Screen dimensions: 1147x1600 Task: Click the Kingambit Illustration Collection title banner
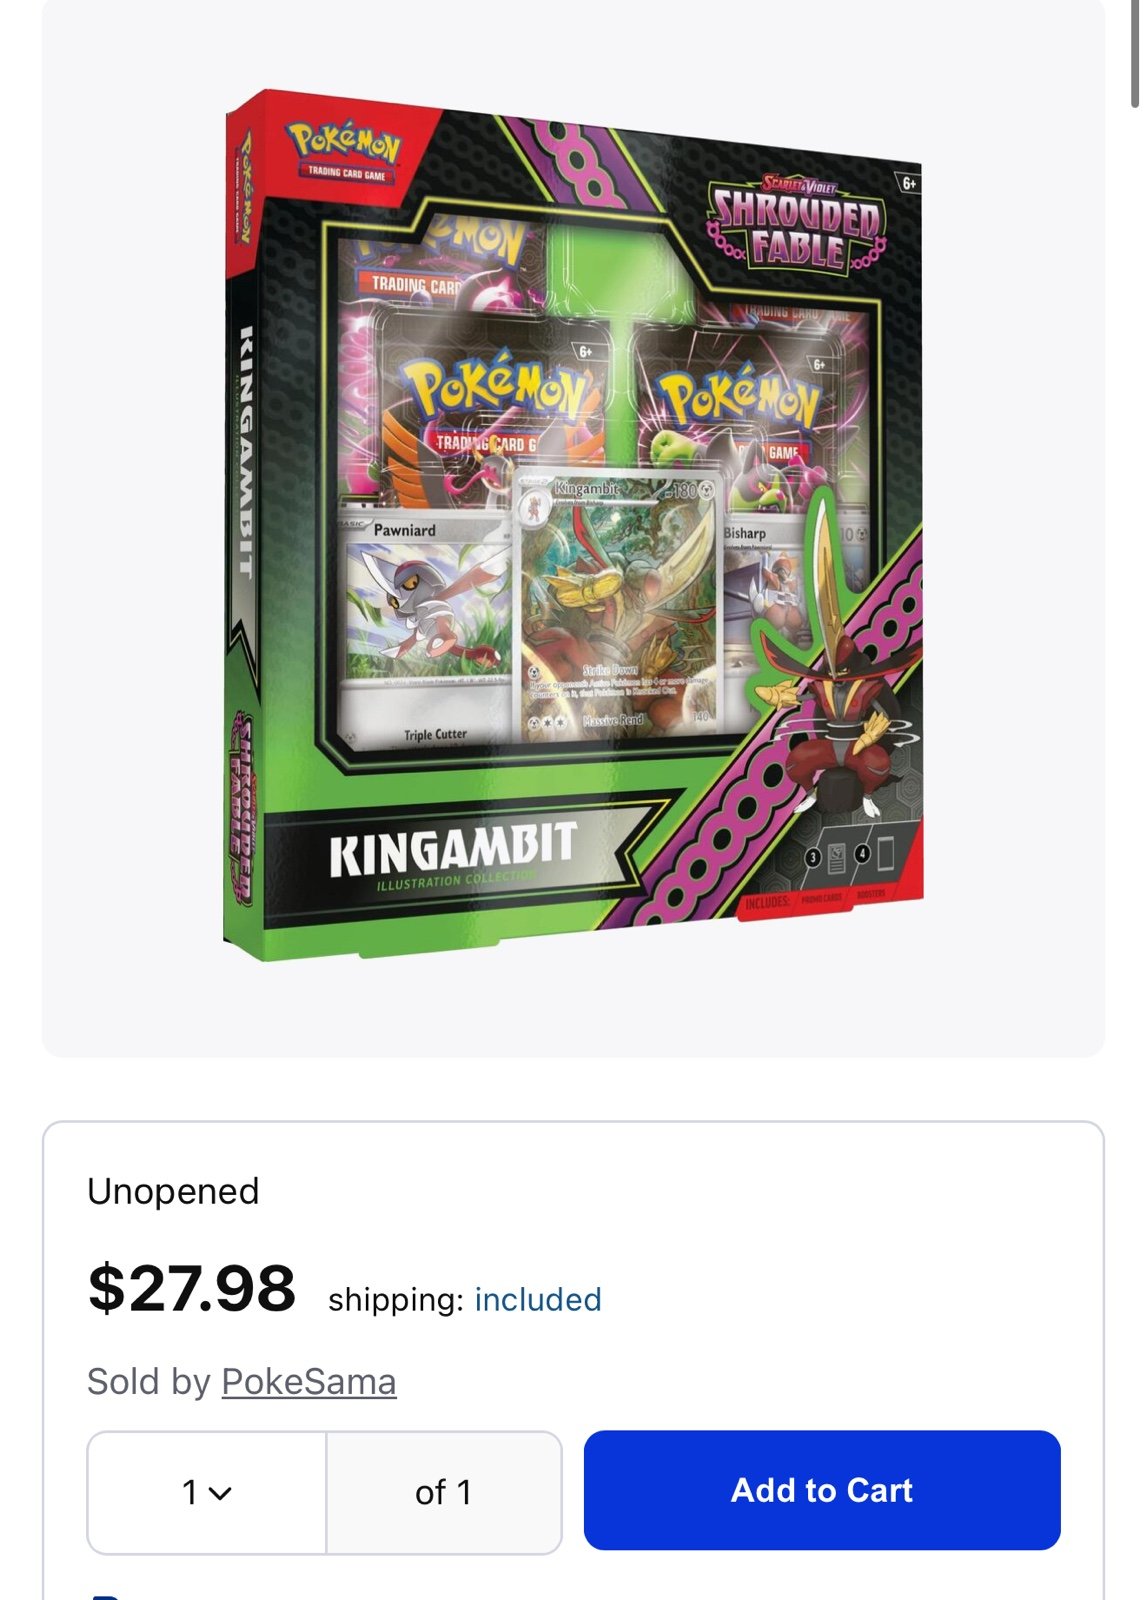(453, 855)
